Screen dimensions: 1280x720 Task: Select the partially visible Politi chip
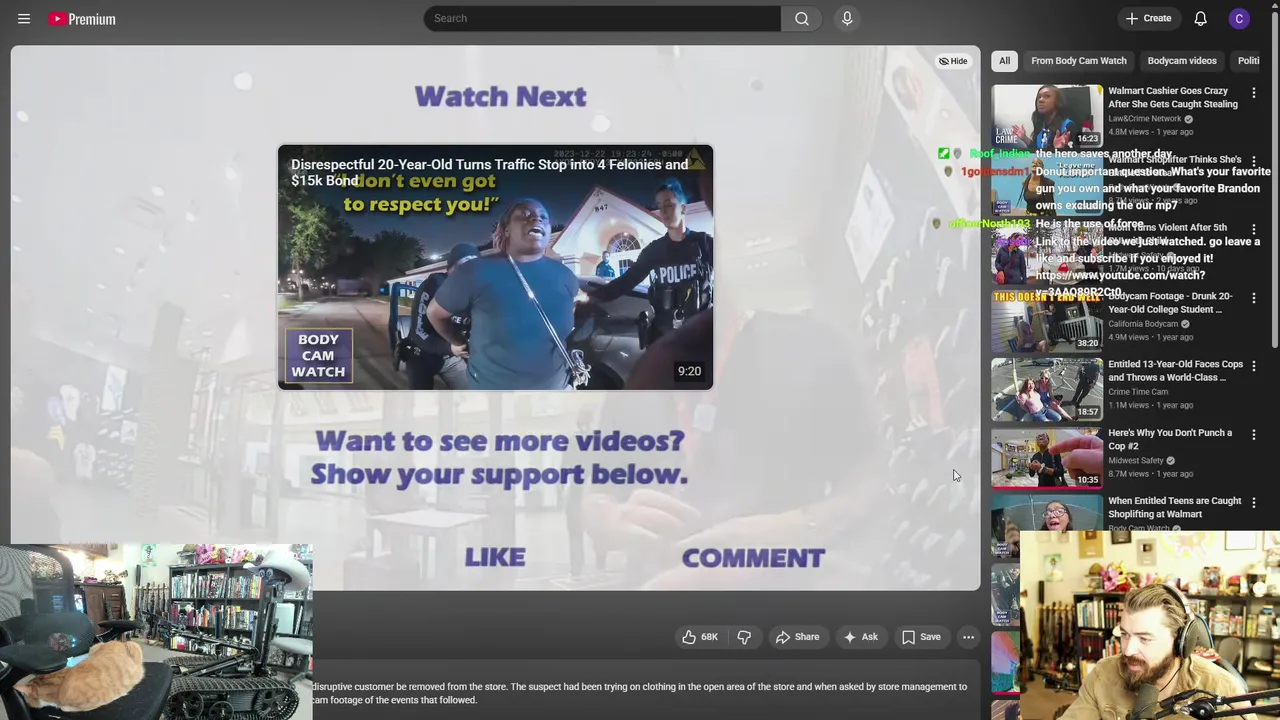1249,61
